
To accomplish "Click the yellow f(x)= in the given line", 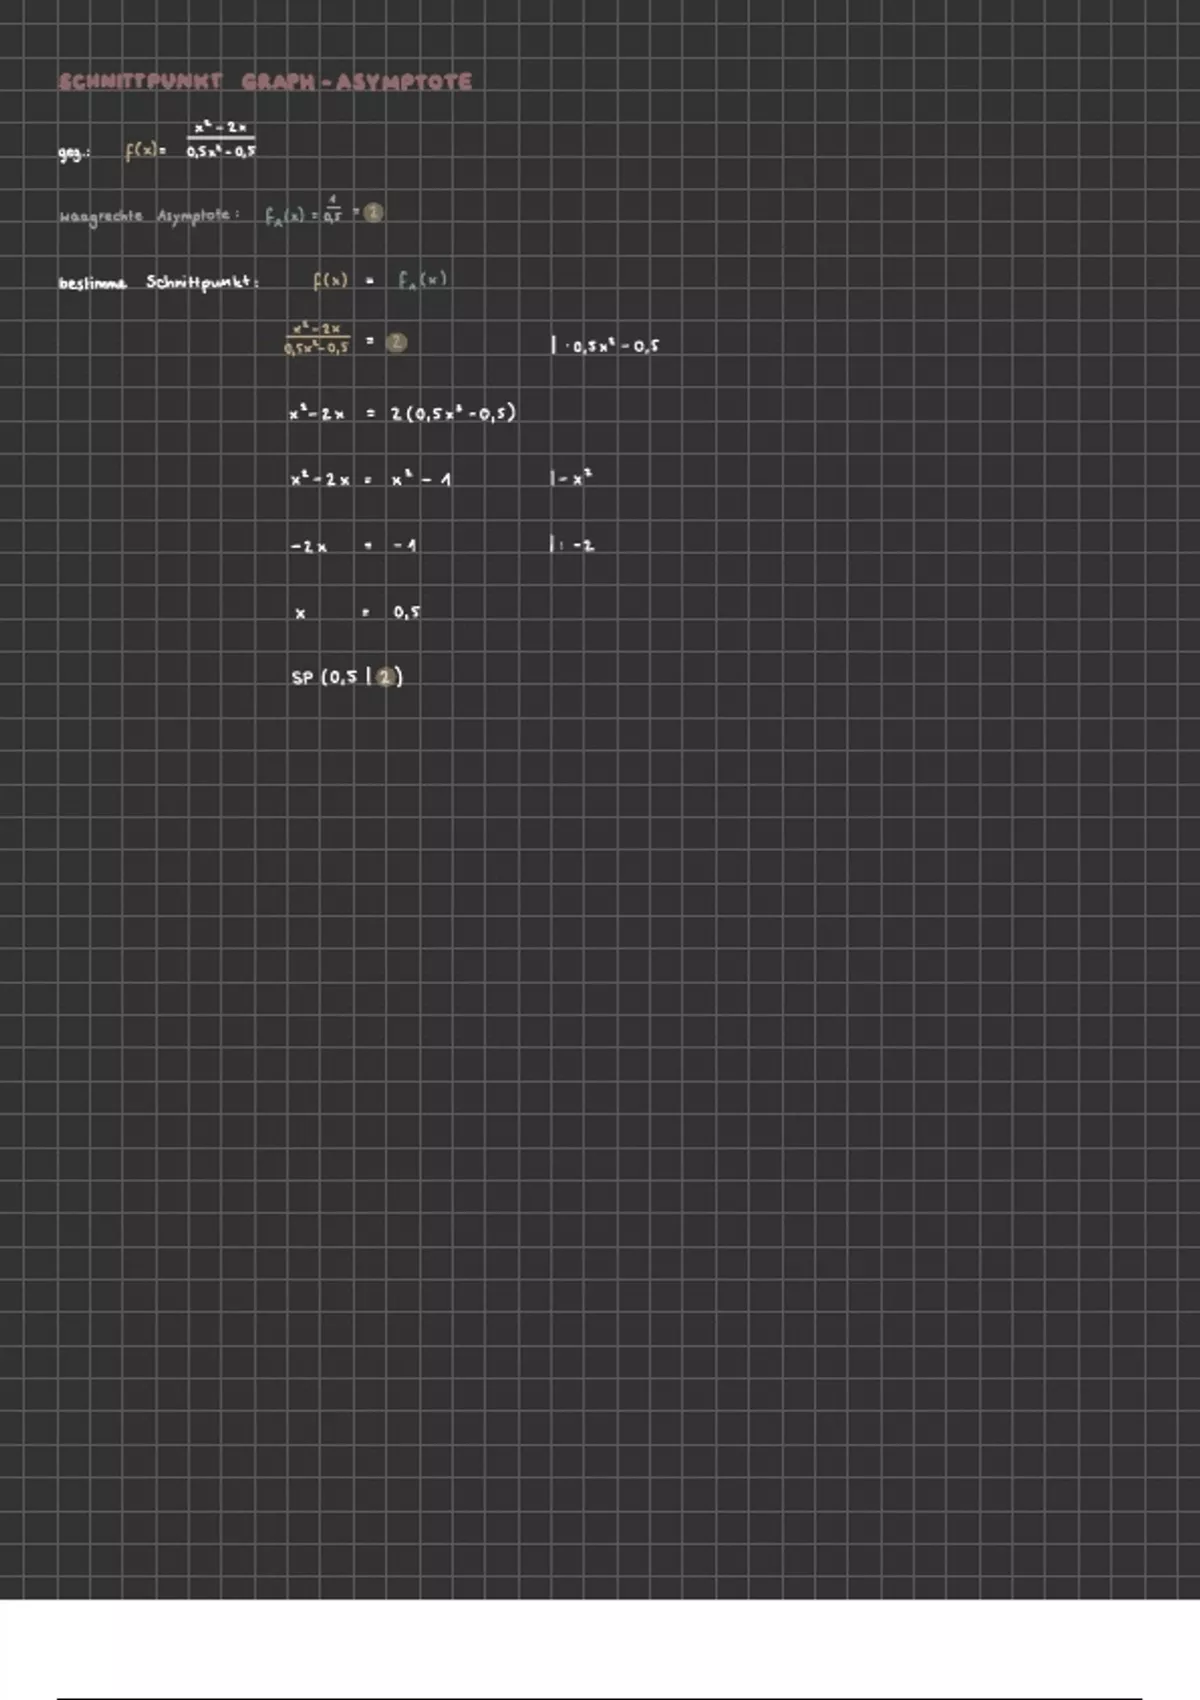I will (145, 152).
